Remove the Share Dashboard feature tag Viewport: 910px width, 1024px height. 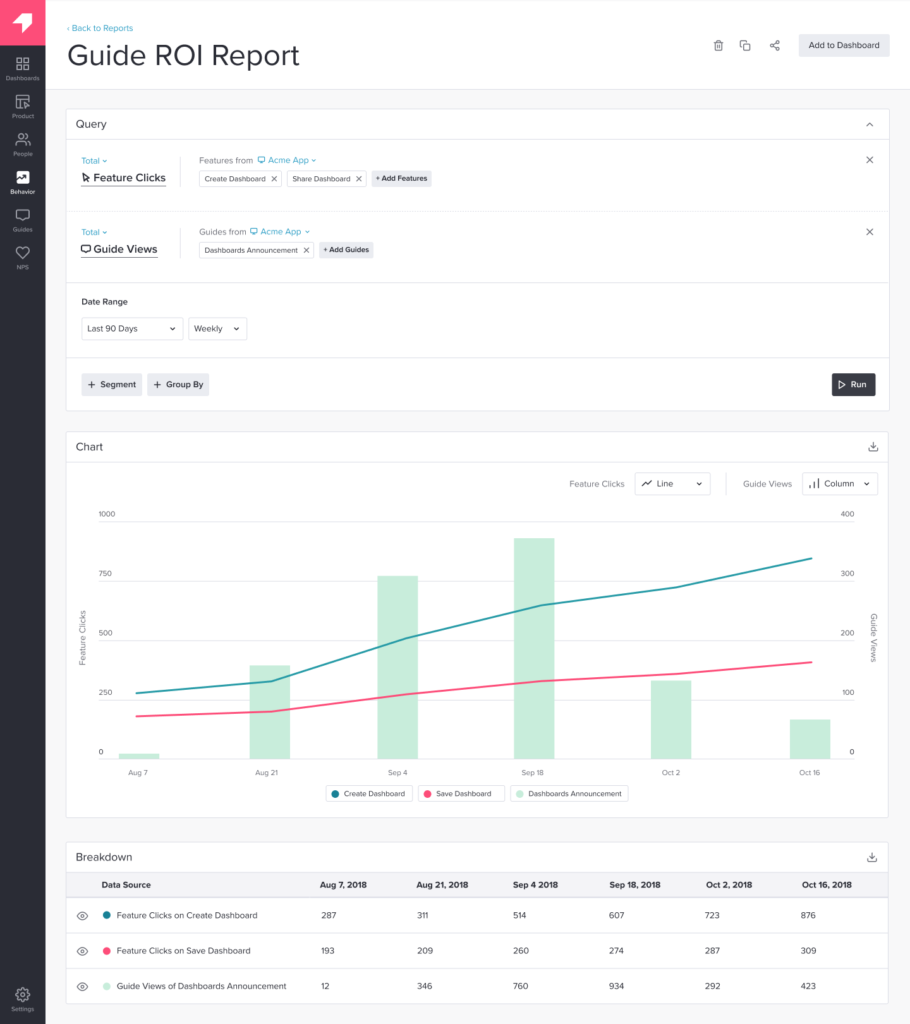[359, 179]
